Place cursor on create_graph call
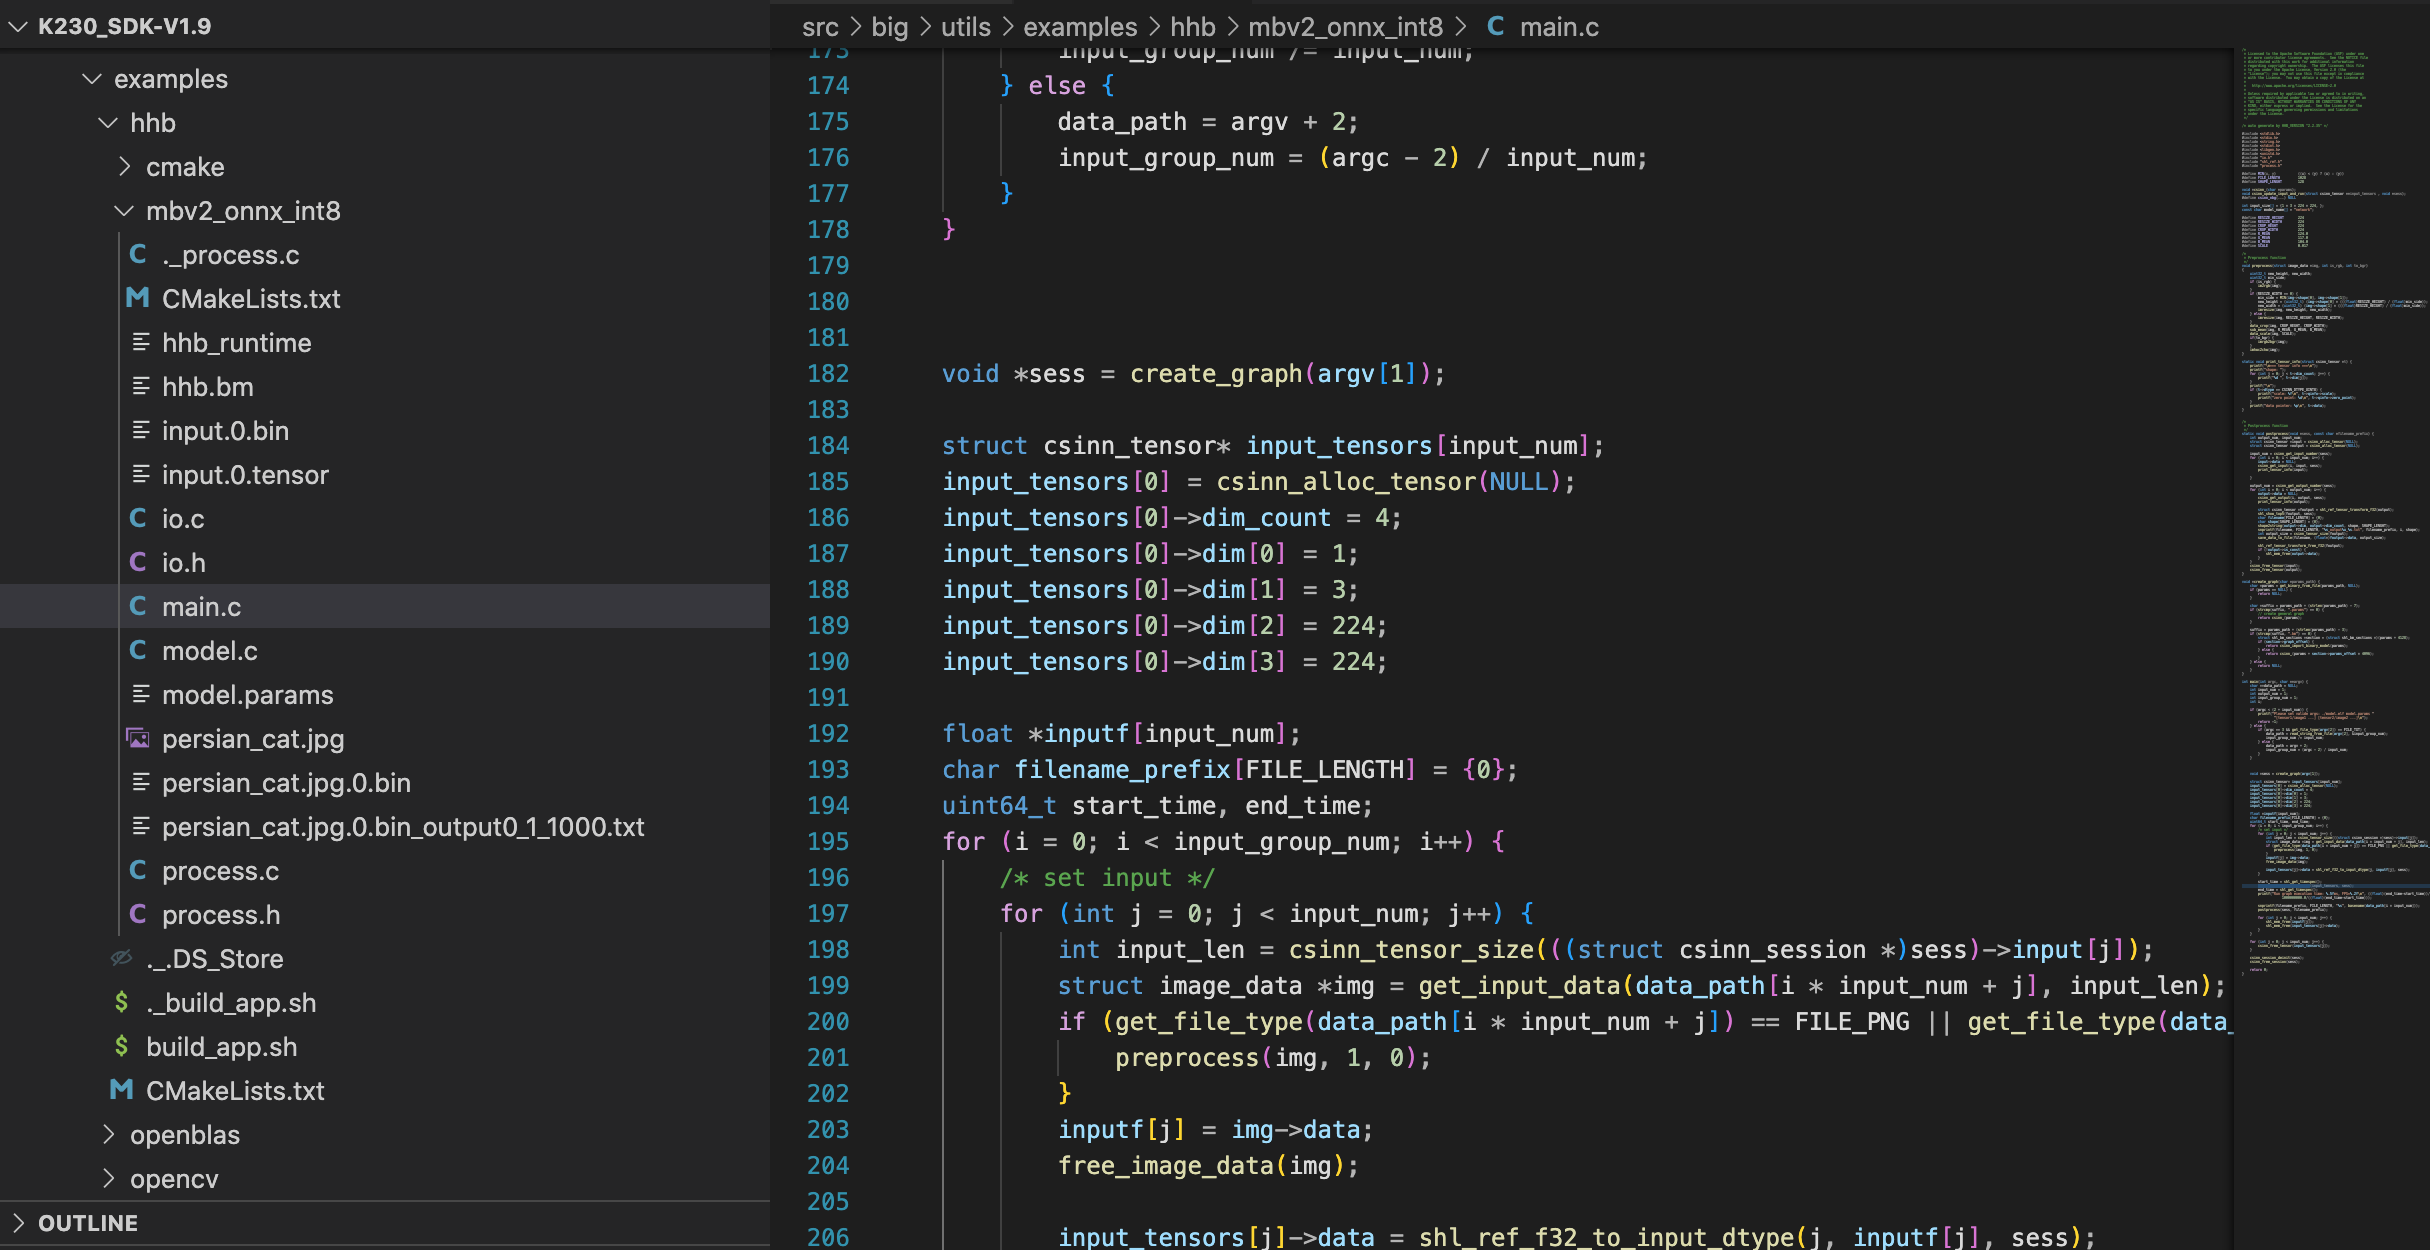This screenshot has width=2430, height=1250. (x=1216, y=374)
